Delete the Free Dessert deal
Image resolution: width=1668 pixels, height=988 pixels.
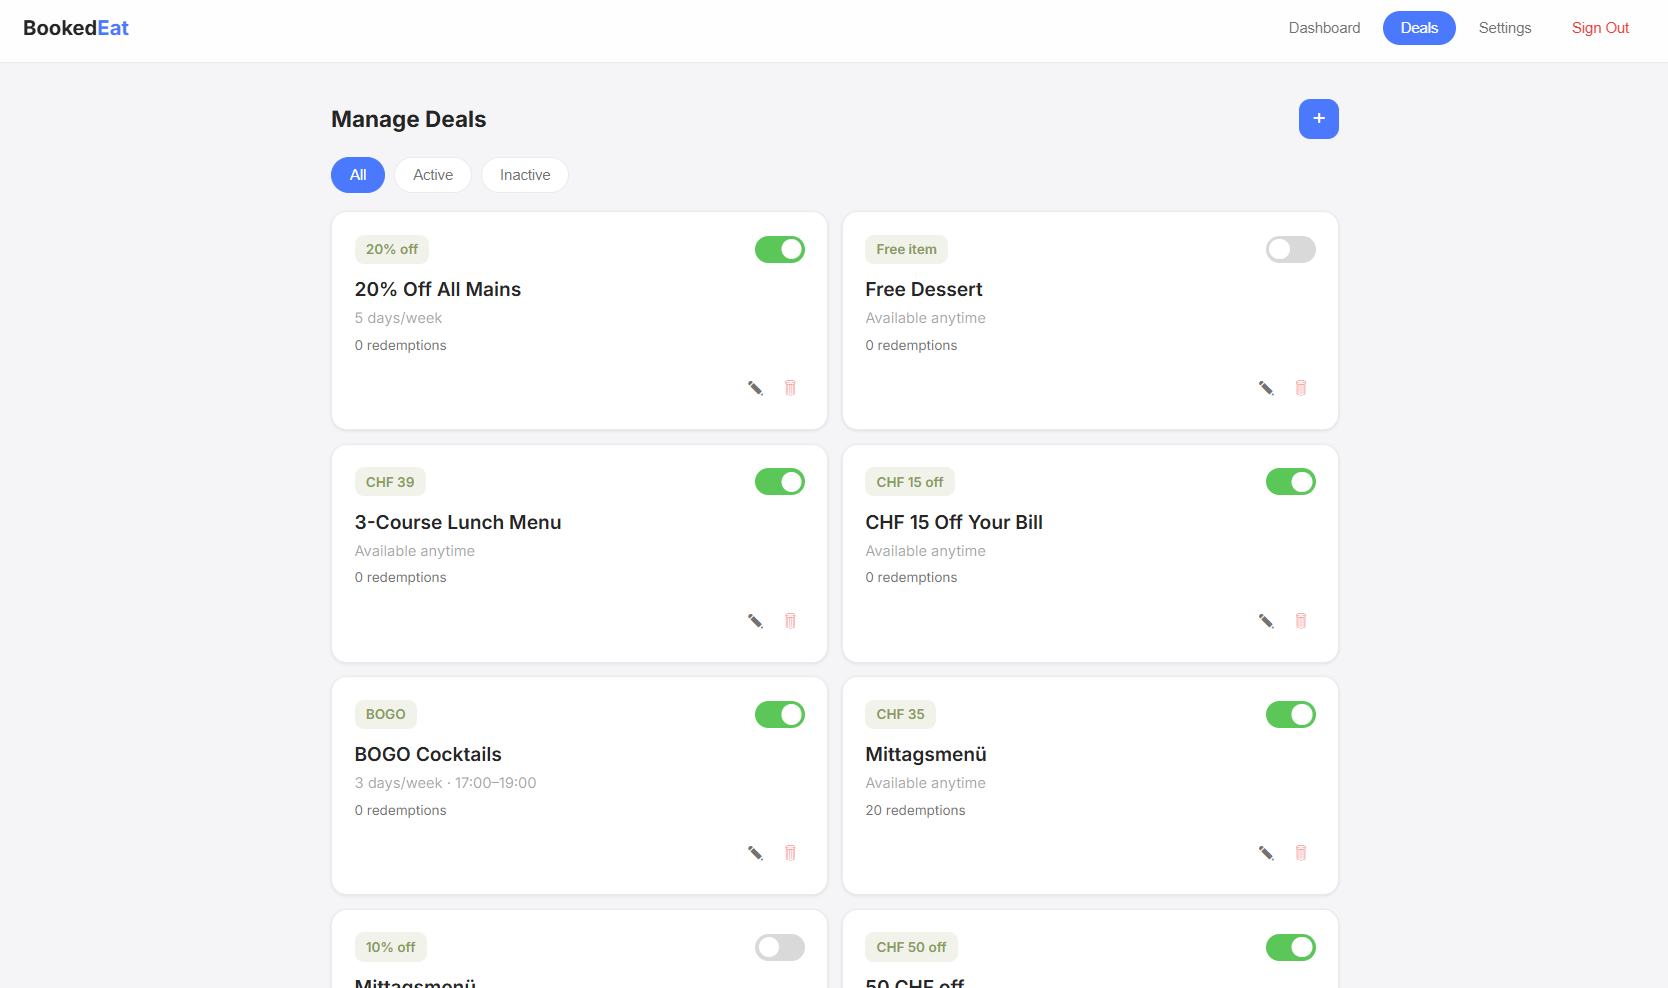click(1301, 388)
